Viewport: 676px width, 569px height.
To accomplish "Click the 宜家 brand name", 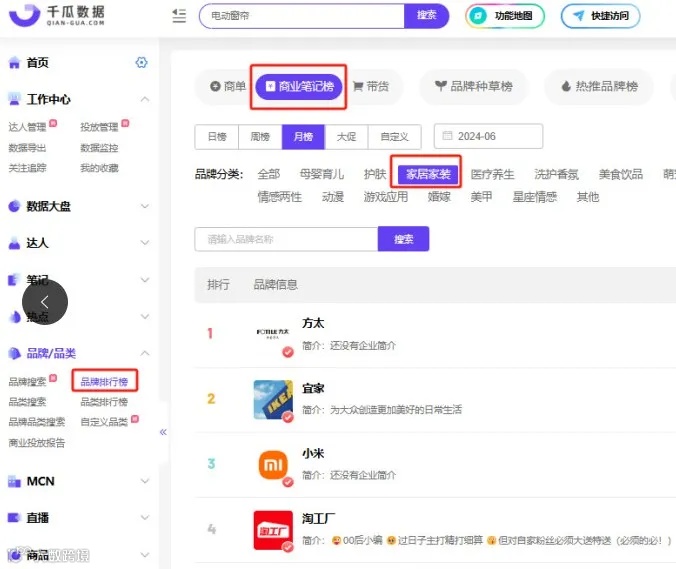I will [x=313, y=388].
